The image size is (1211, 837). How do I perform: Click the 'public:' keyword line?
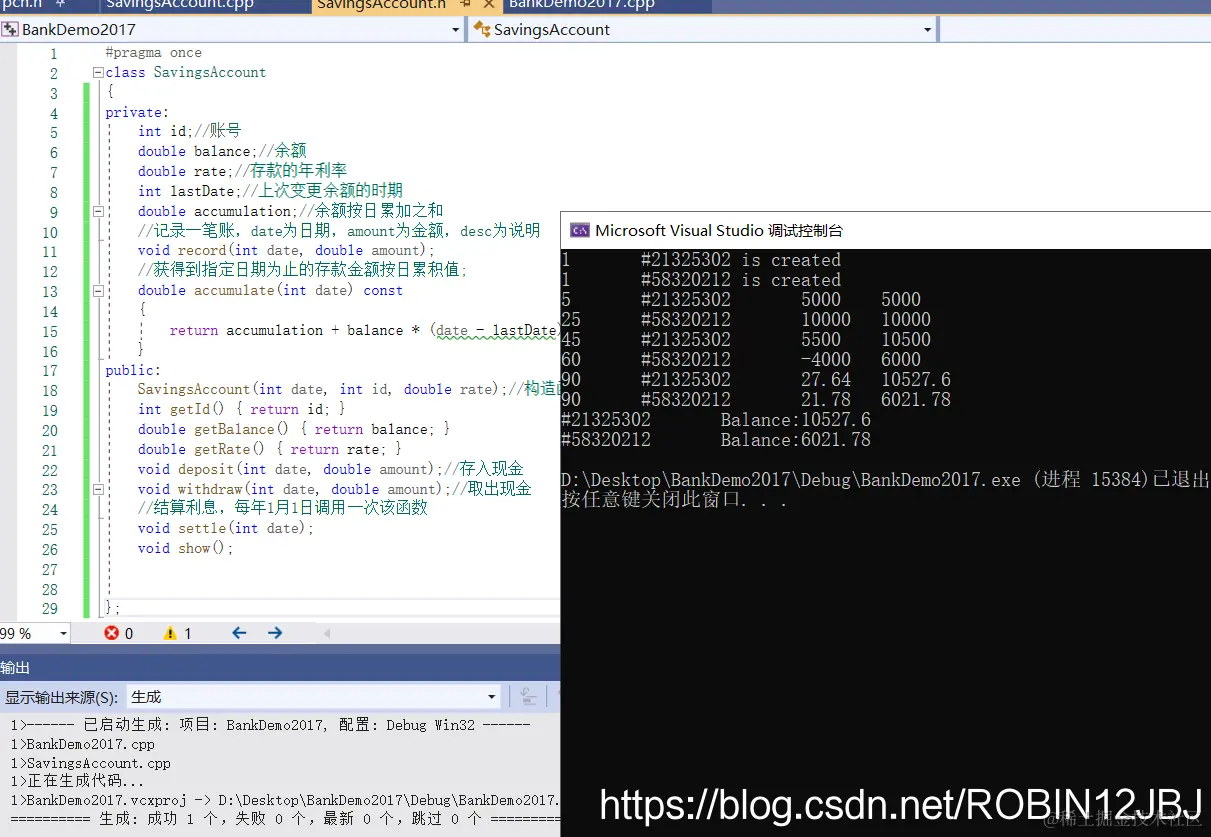[133, 371]
